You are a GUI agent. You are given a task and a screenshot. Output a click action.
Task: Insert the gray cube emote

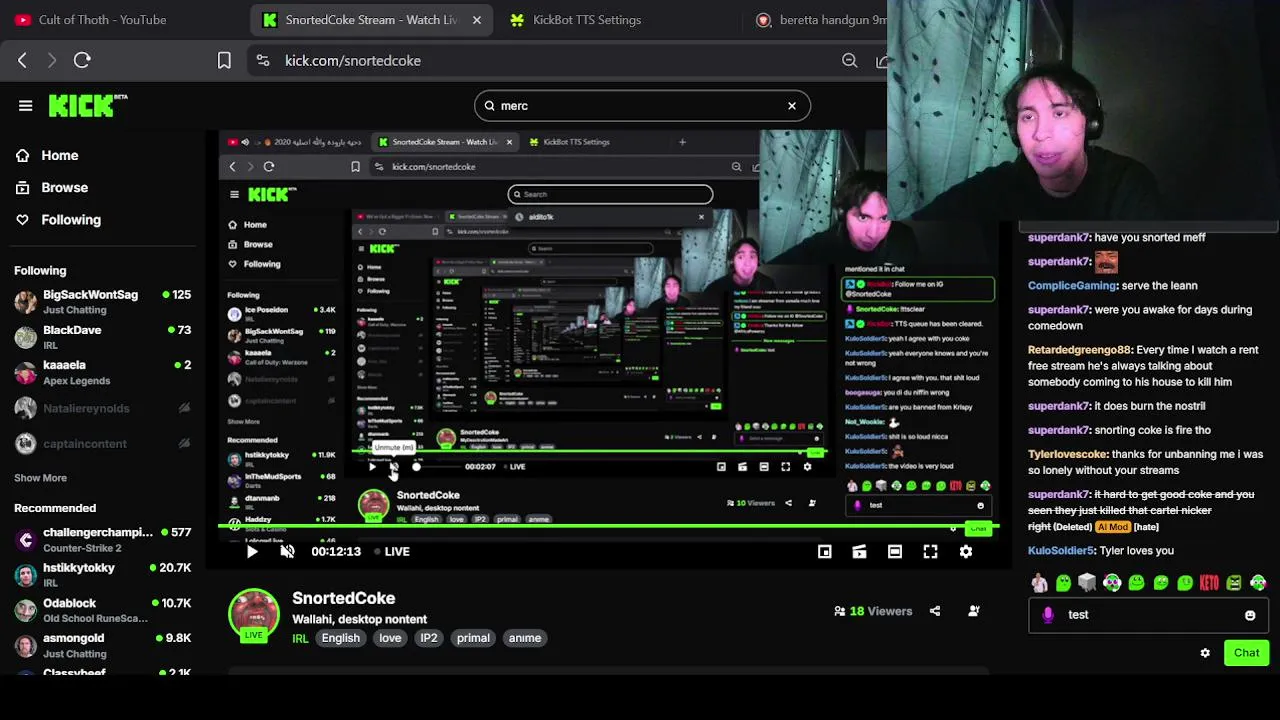click(1087, 582)
